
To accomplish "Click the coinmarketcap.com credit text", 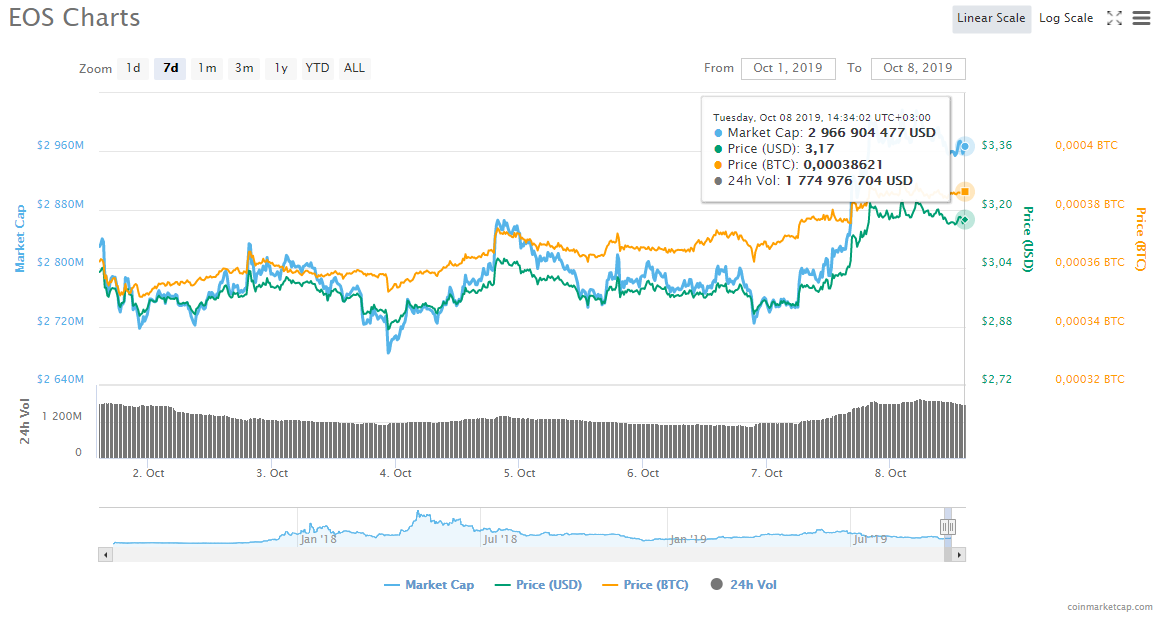I will pos(1110,607).
